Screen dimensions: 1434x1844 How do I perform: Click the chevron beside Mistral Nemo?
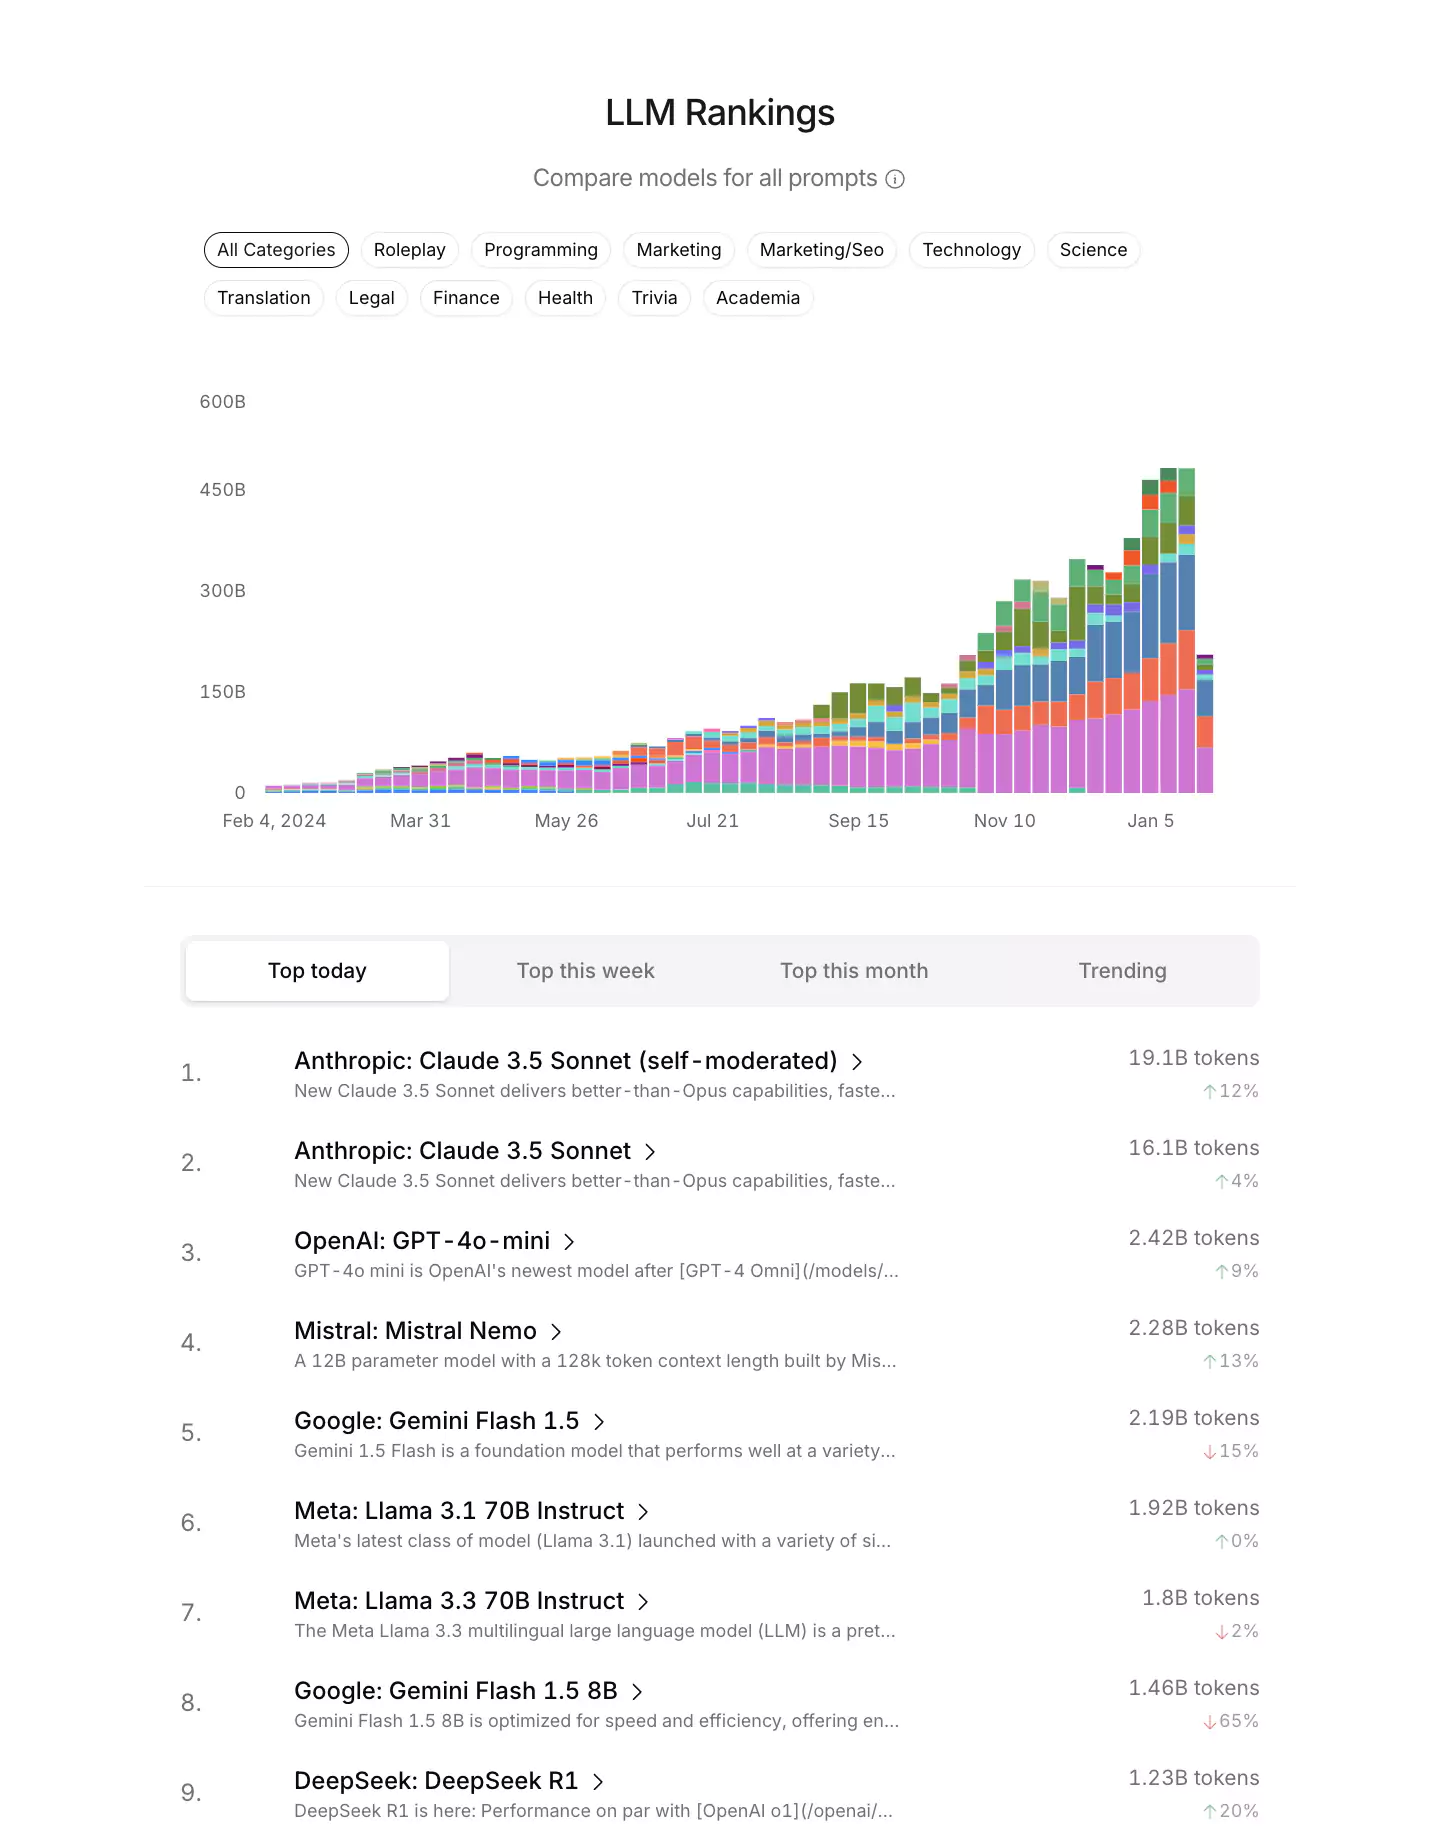(556, 1332)
